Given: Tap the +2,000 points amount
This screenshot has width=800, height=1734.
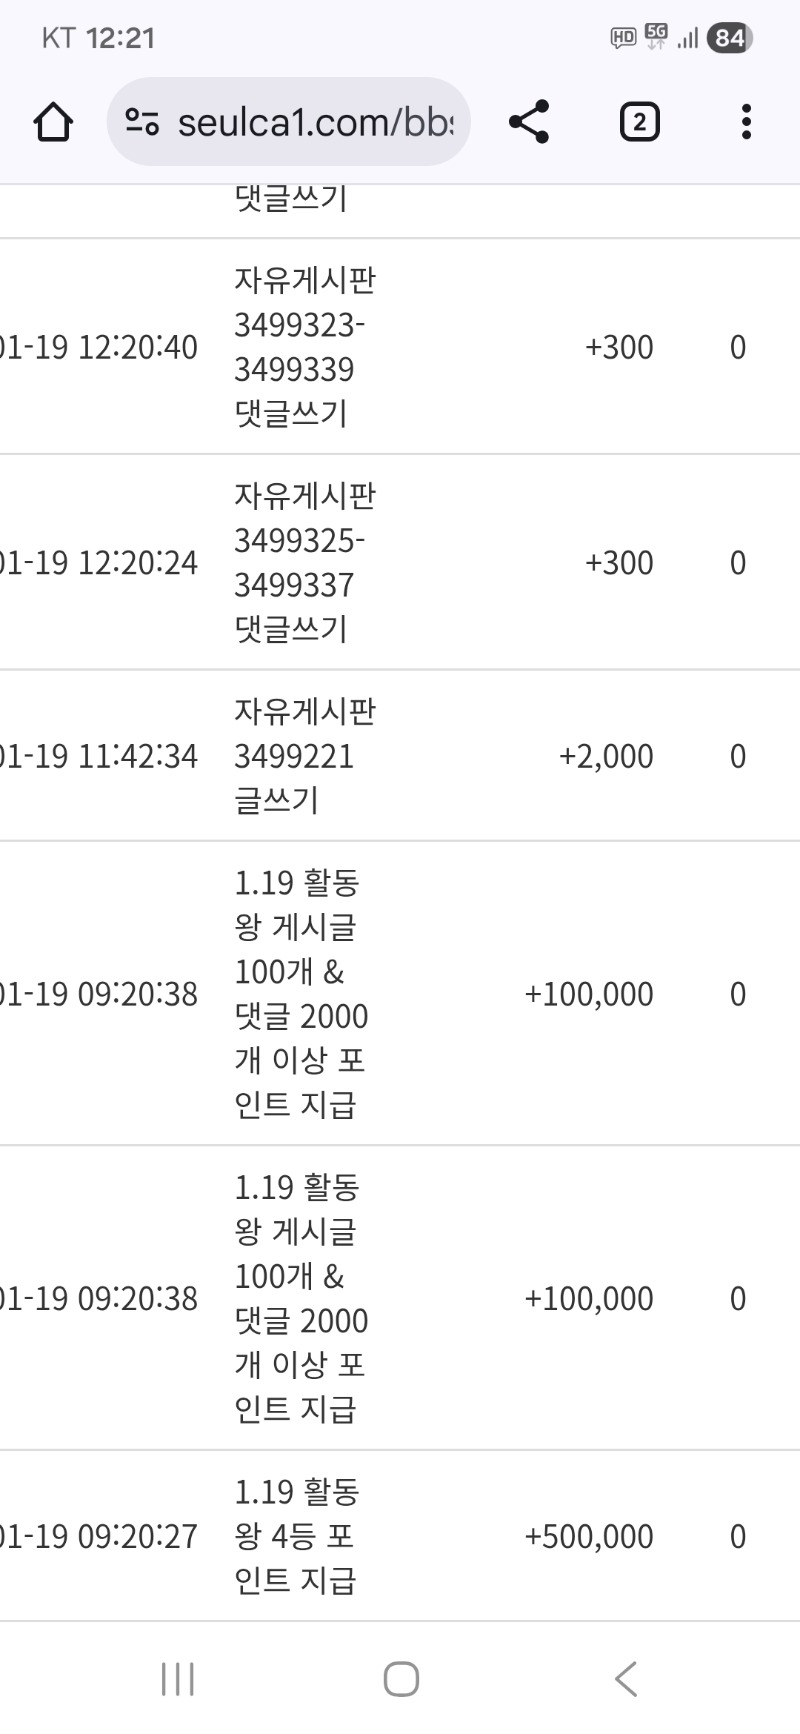Looking at the screenshot, I should pos(606,757).
